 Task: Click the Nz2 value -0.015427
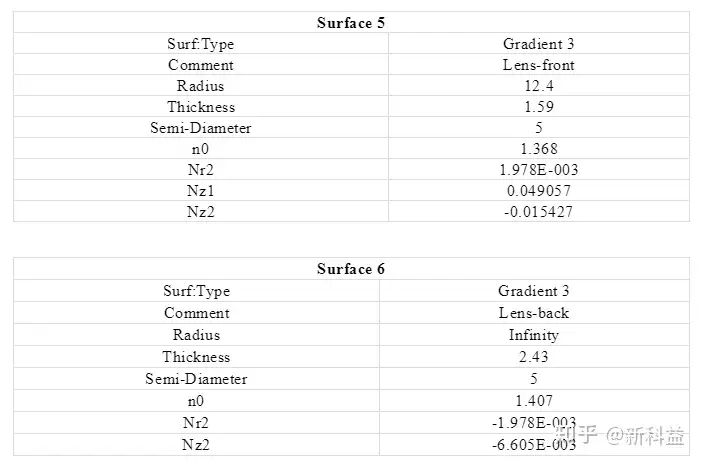539,211
